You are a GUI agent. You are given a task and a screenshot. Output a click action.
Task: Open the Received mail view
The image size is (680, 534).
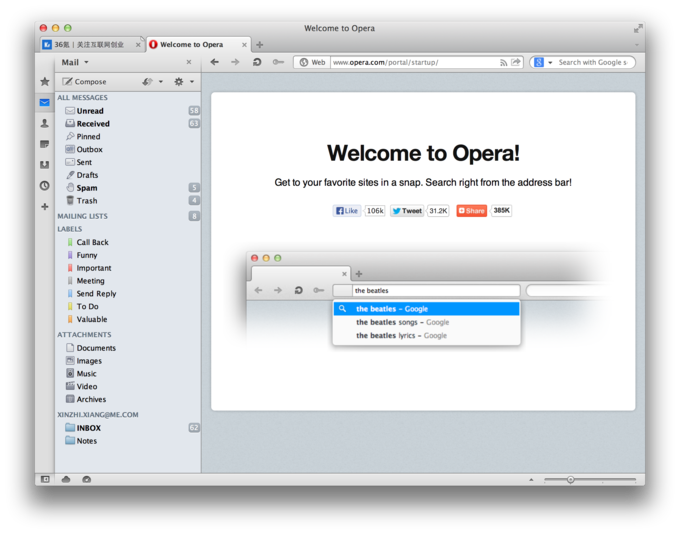tap(128, 124)
